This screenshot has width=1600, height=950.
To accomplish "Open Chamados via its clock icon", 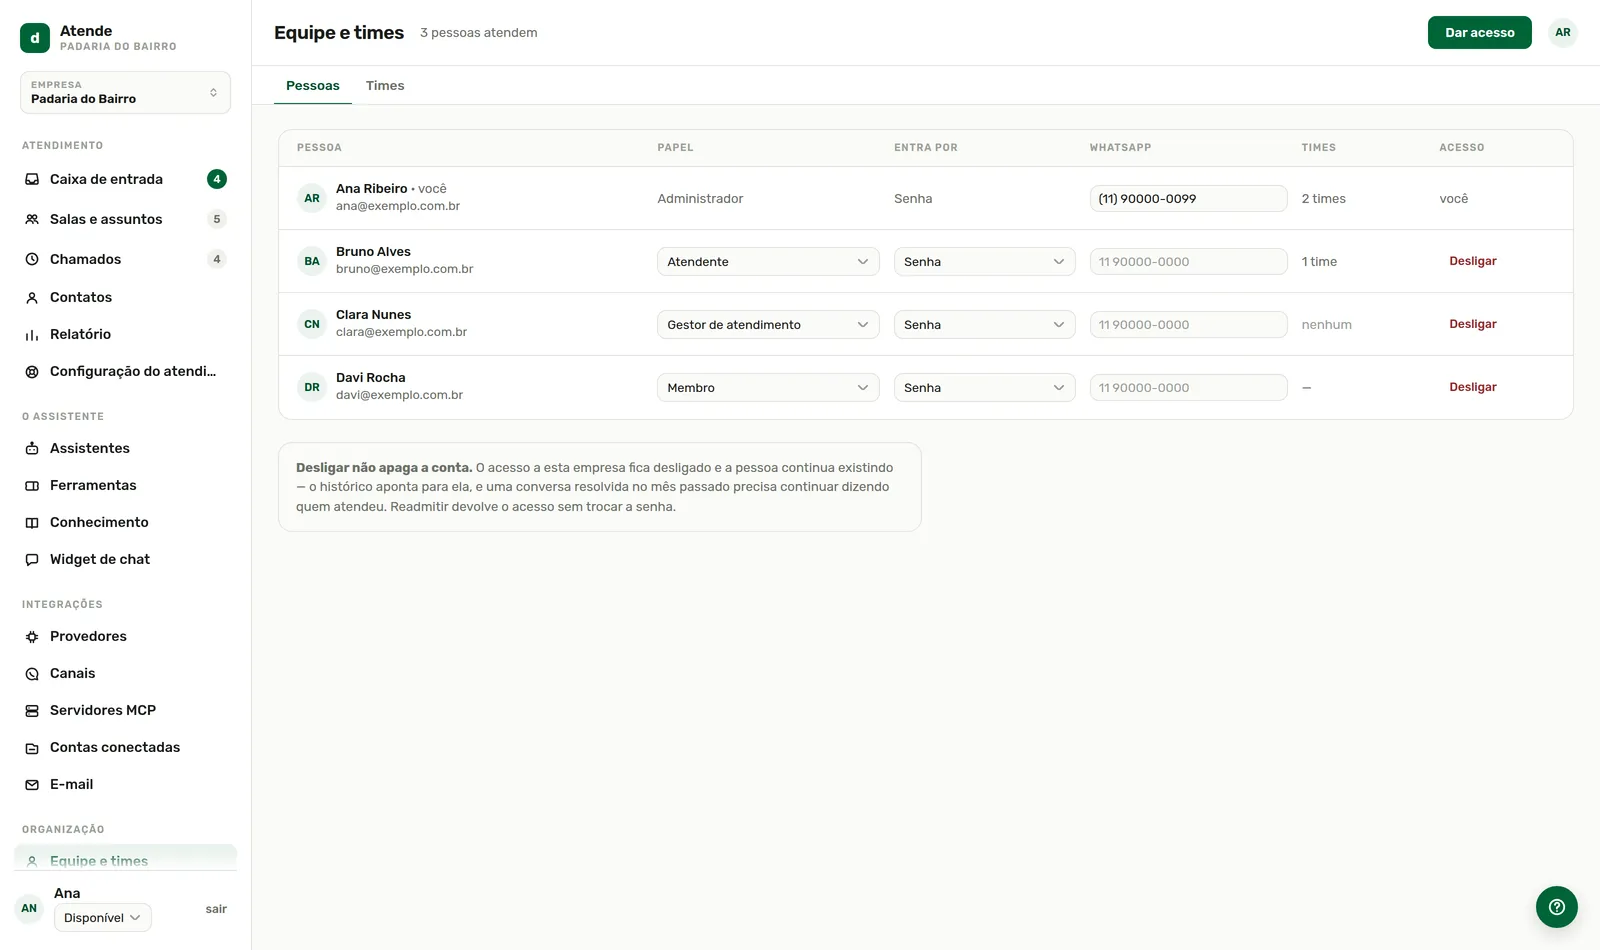I will pos(32,259).
